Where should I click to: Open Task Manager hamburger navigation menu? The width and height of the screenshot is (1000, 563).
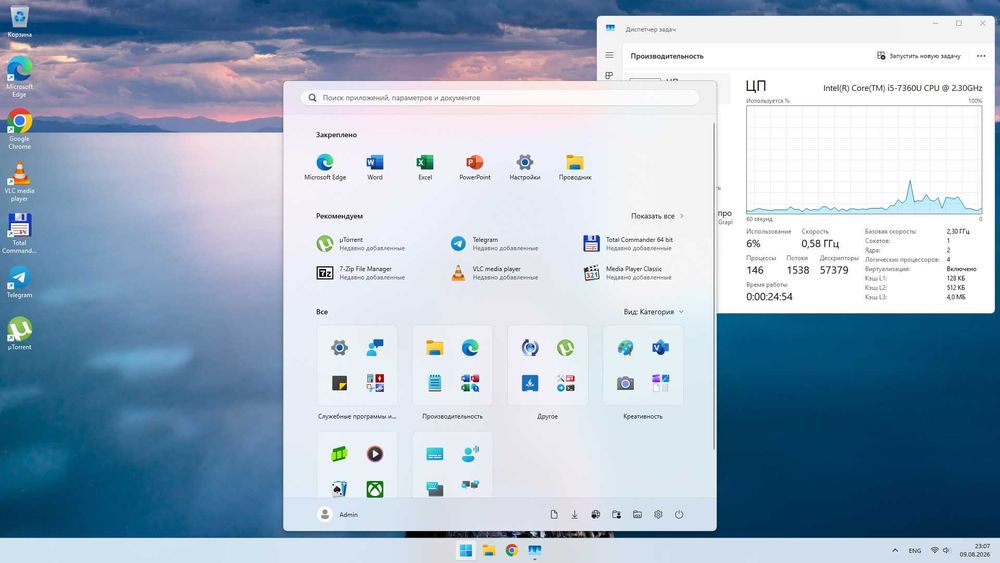click(x=609, y=55)
